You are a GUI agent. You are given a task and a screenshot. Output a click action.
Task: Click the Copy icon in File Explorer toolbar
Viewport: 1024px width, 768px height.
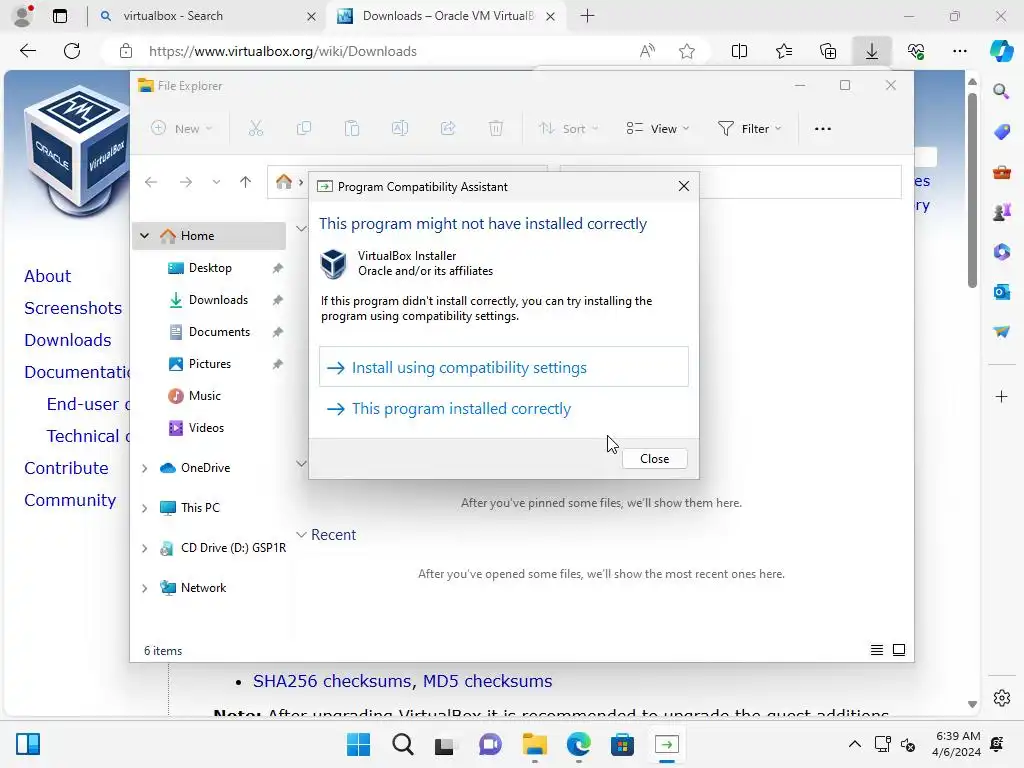[304, 129]
